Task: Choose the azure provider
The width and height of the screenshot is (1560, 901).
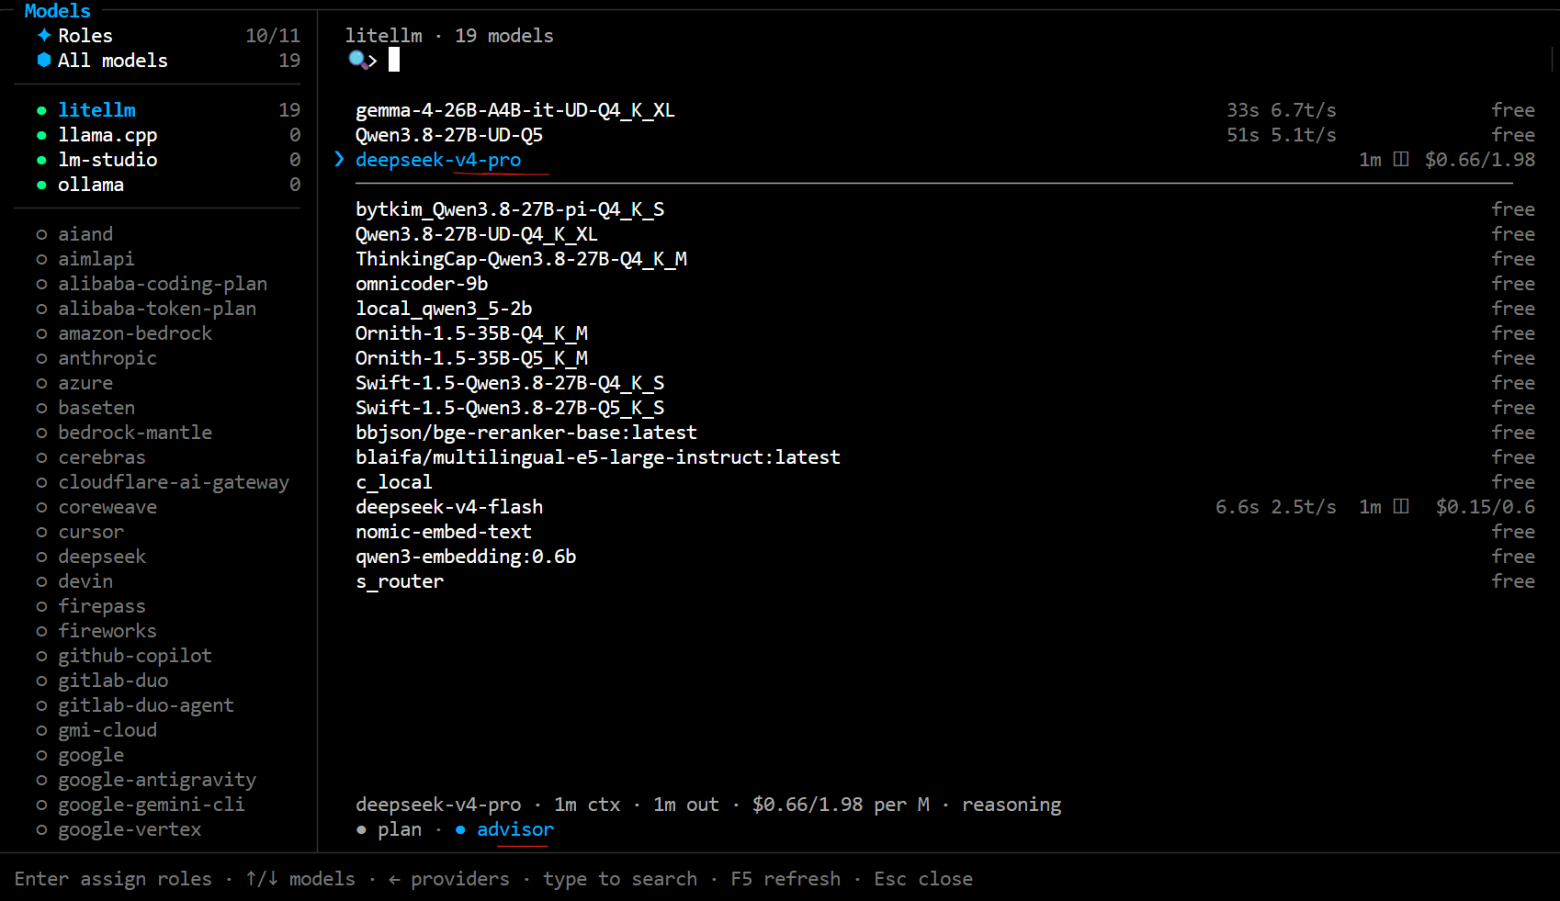Action: click(85, 383)
